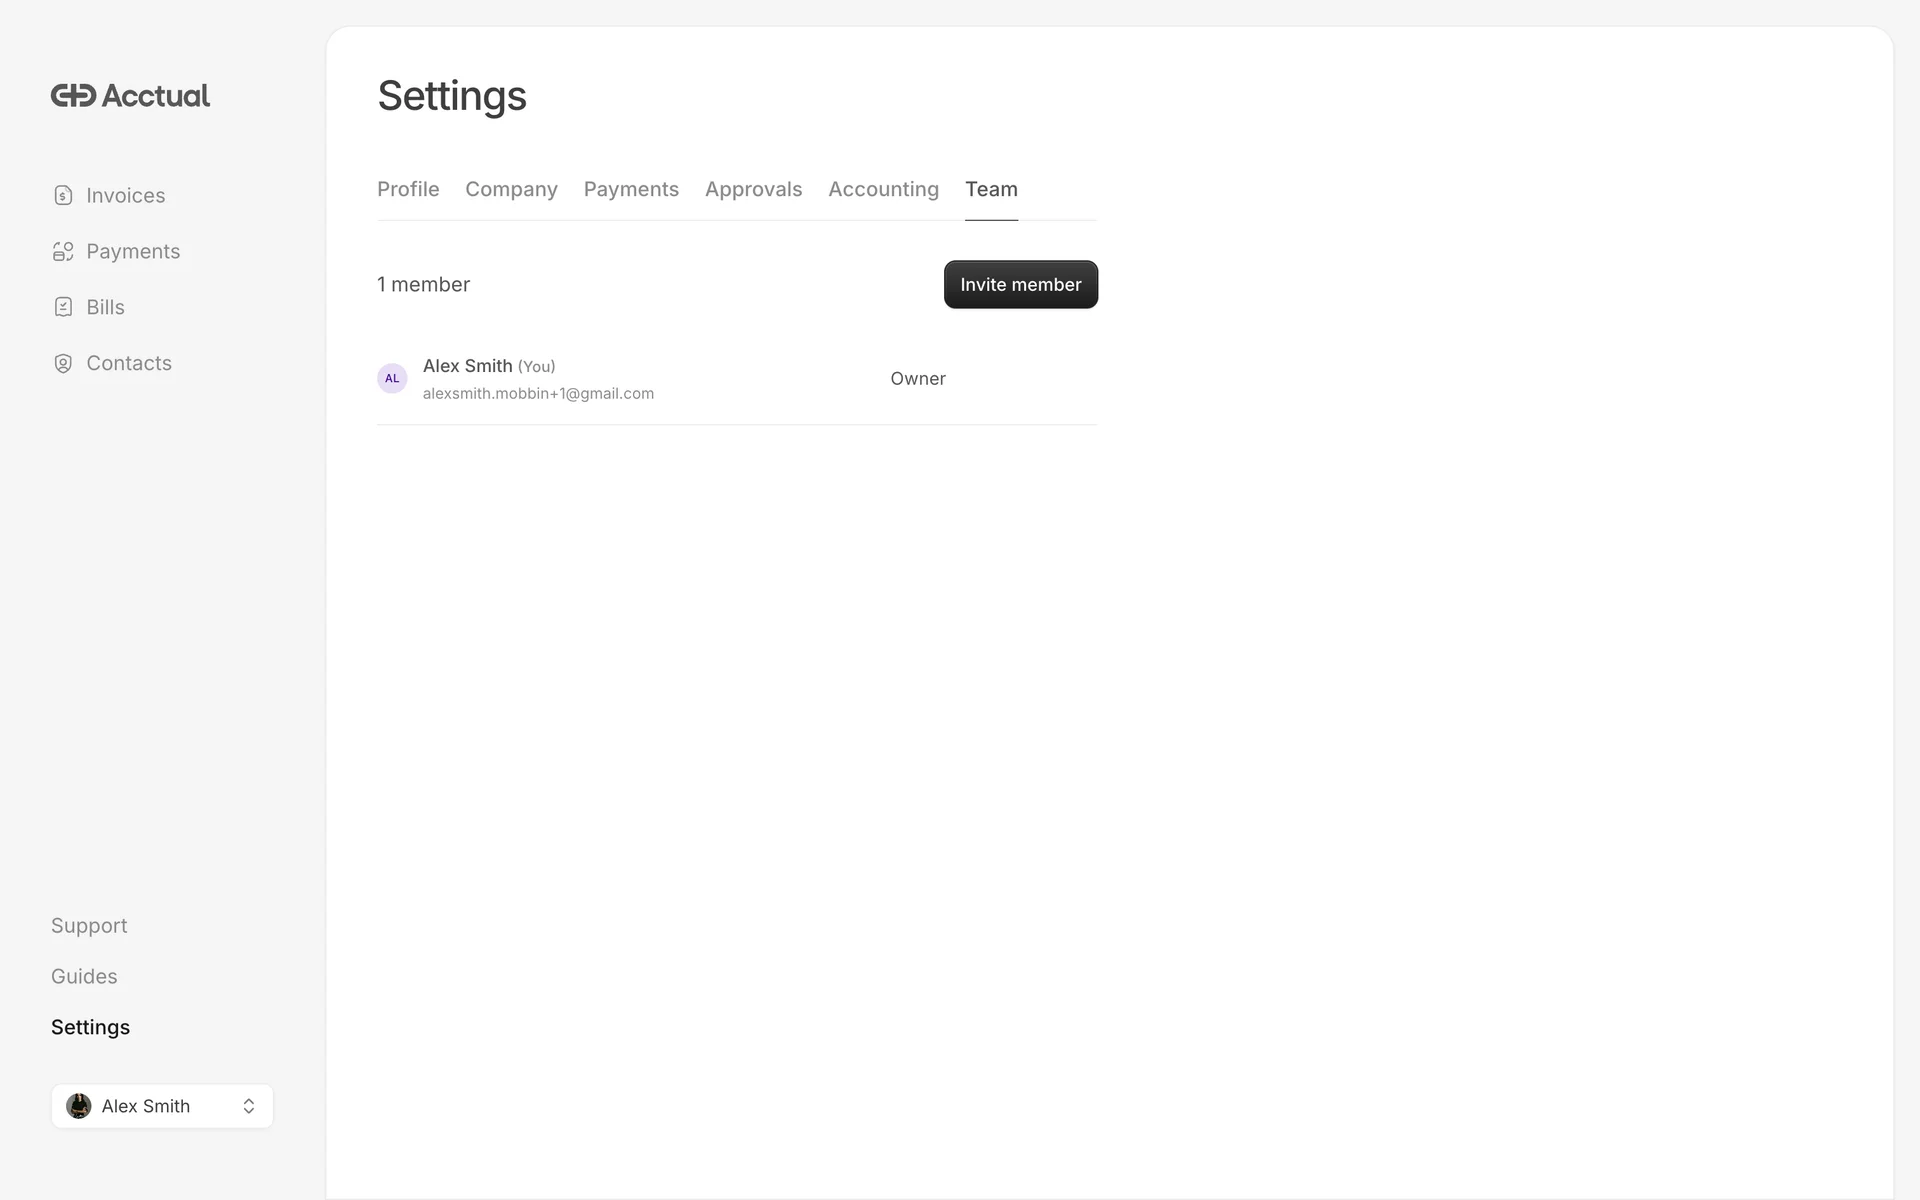Click the Bills sidebar icon
The height and width of the screenshot is (1200, 1920).
63,307
